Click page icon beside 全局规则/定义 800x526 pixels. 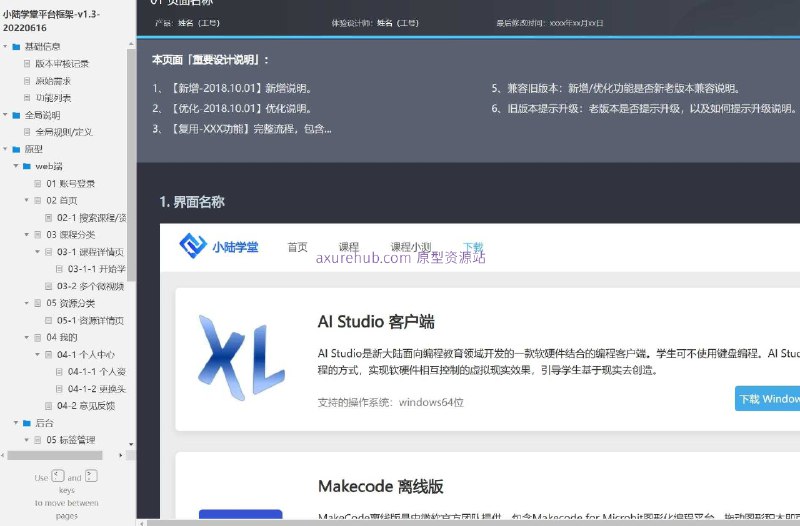click(x=27, y=132)
